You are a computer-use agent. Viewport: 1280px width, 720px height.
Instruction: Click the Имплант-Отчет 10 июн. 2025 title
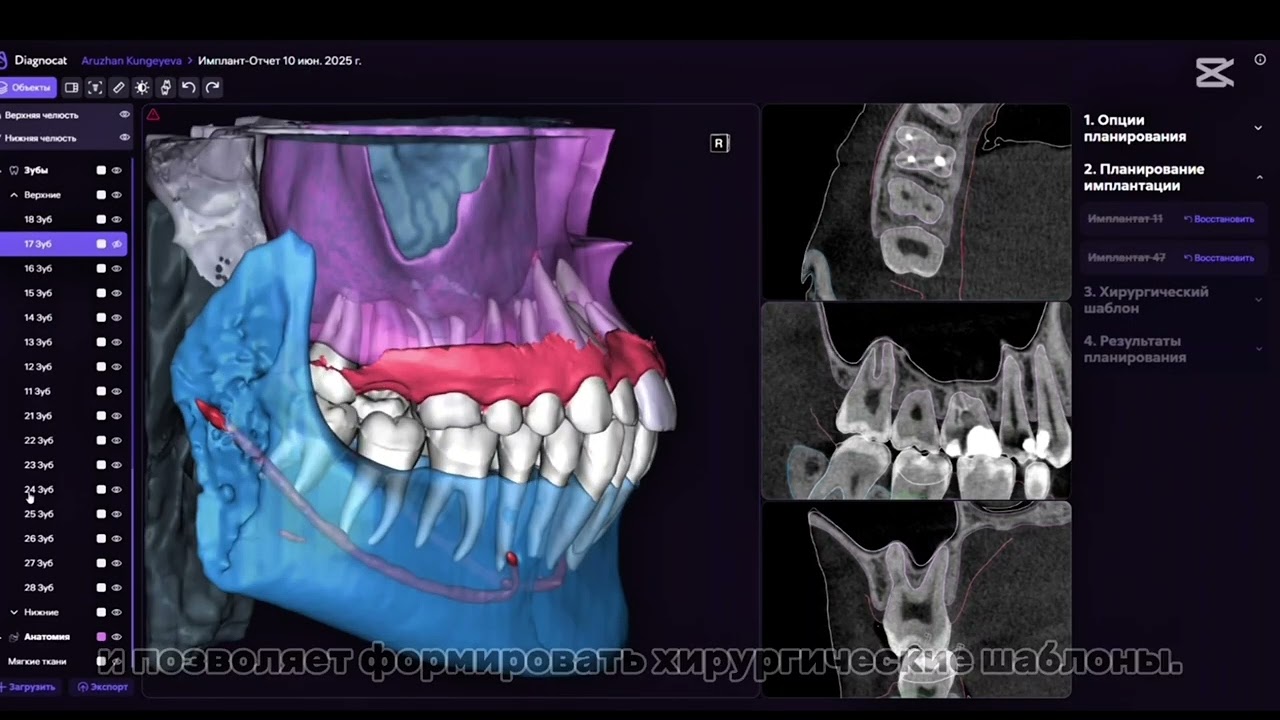coord(280,61)
